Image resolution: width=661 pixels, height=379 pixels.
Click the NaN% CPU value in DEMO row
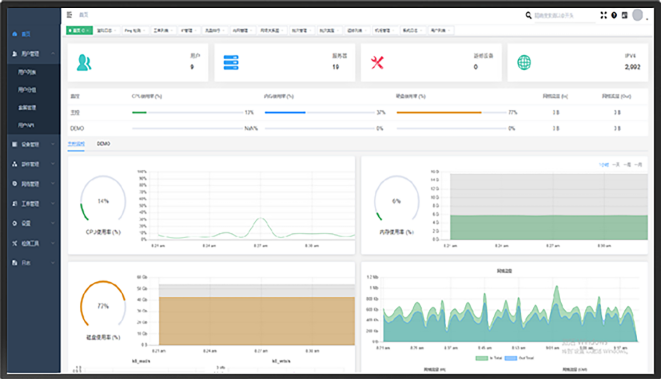pos(251,128)
